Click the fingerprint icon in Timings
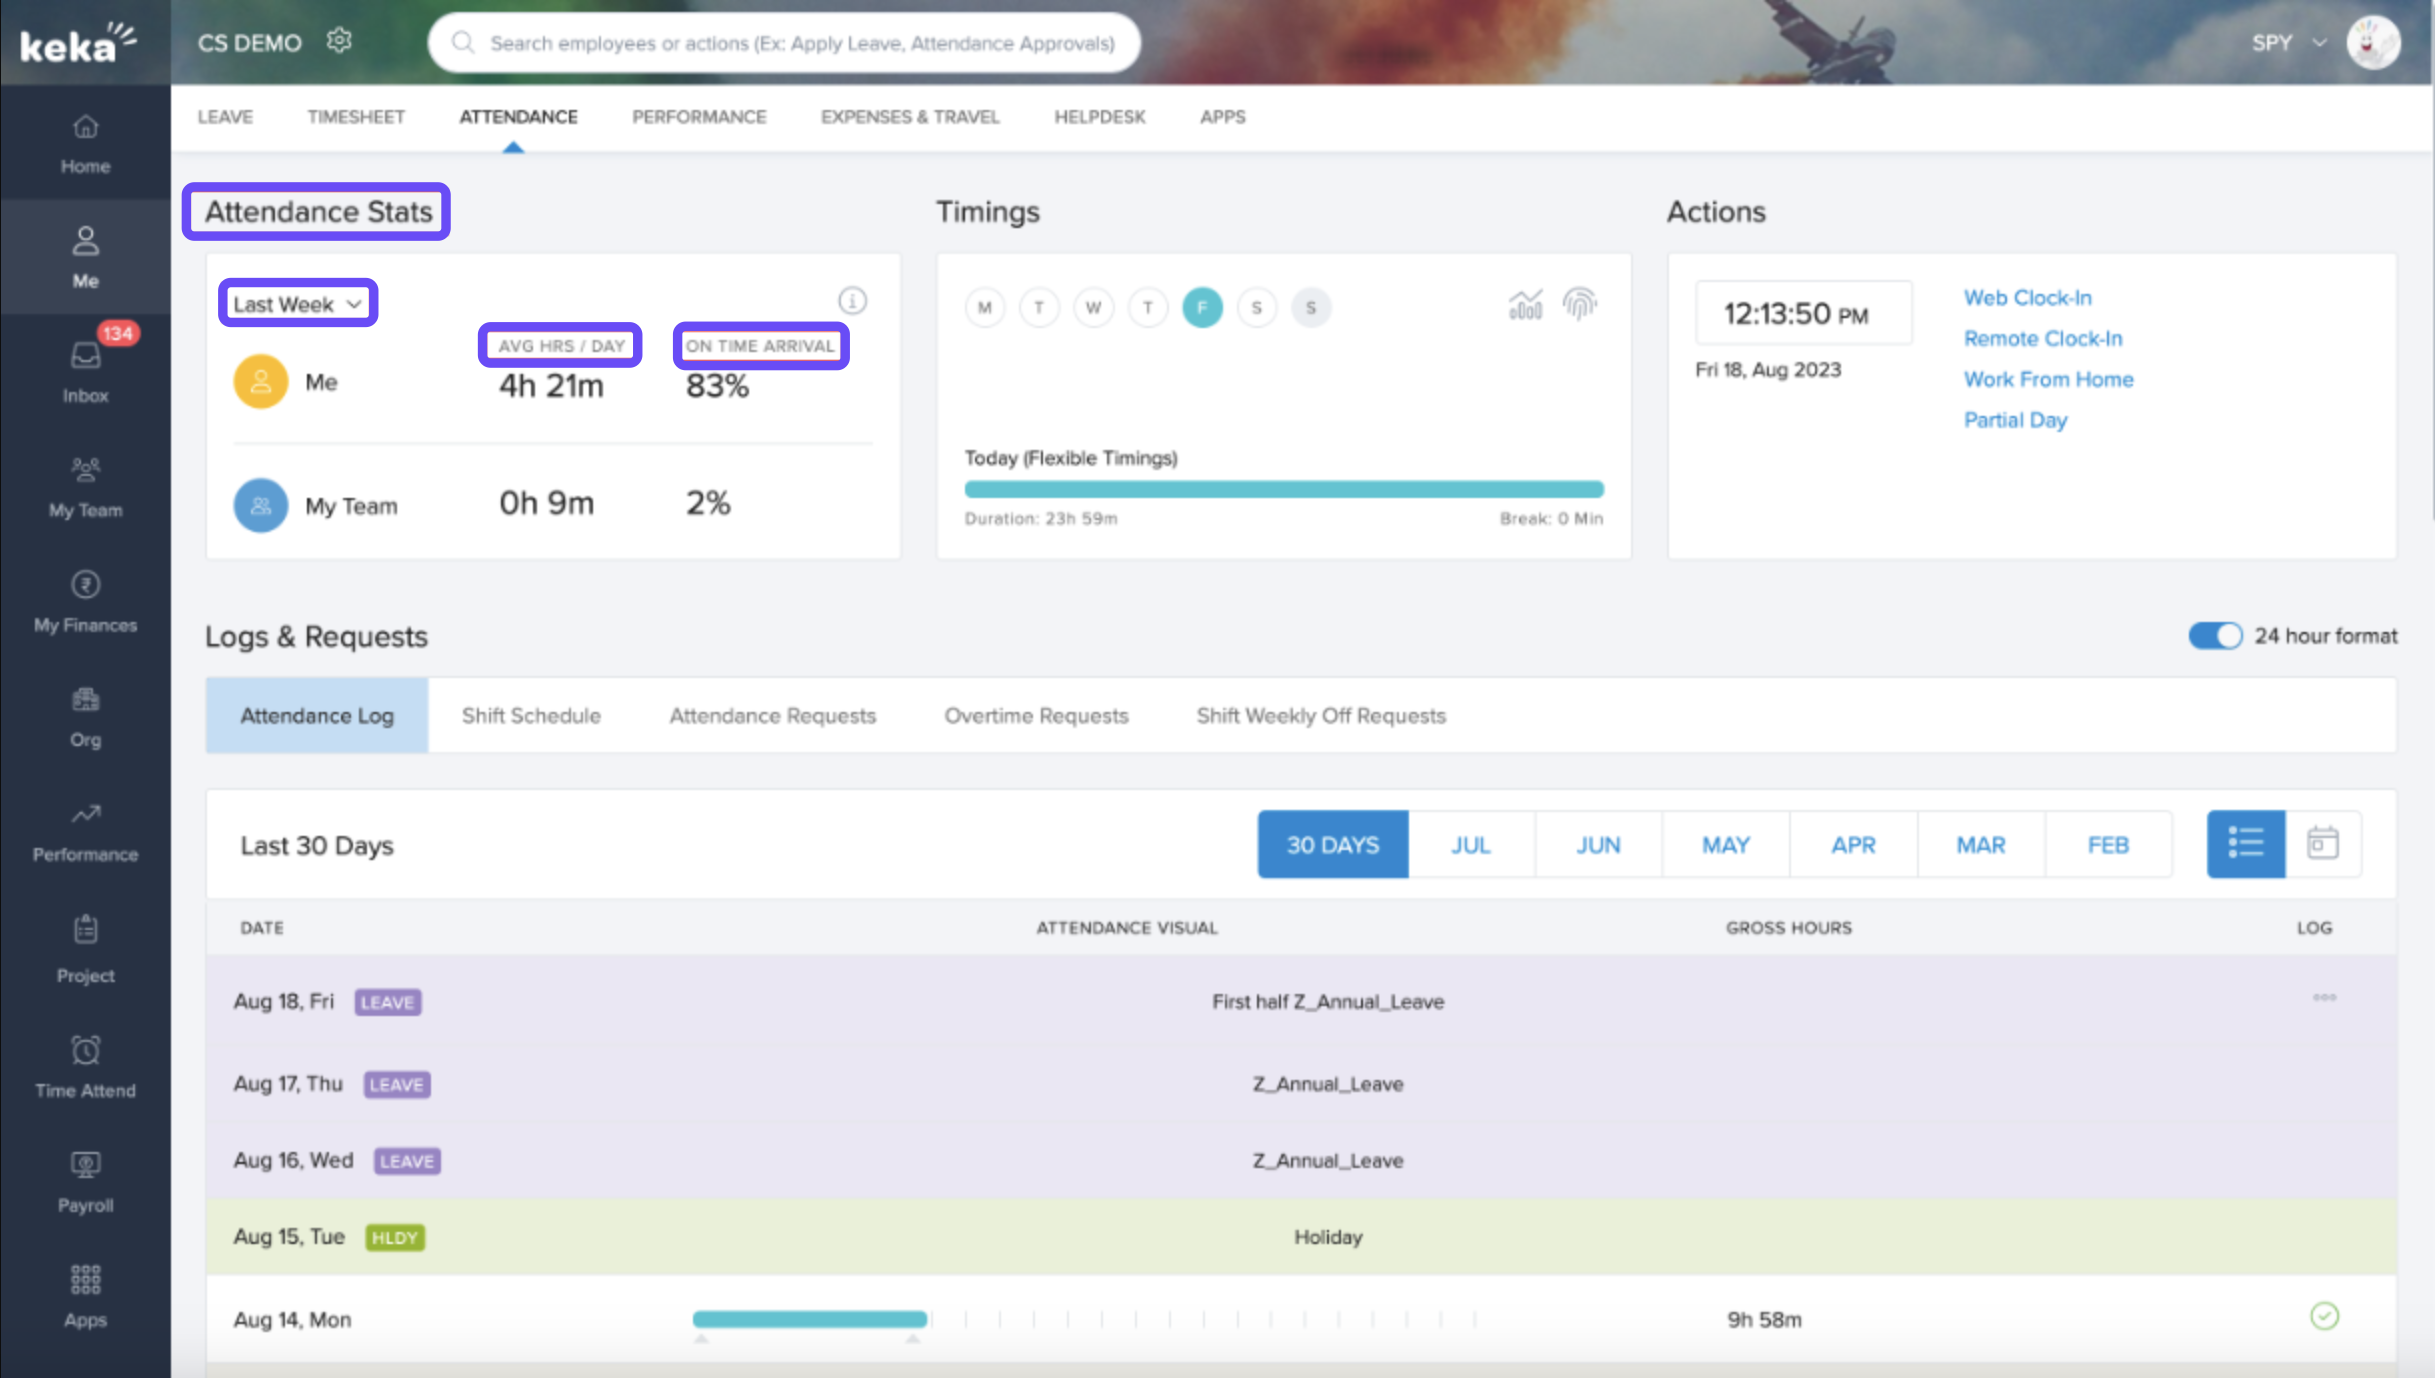 pos(1579,304)
